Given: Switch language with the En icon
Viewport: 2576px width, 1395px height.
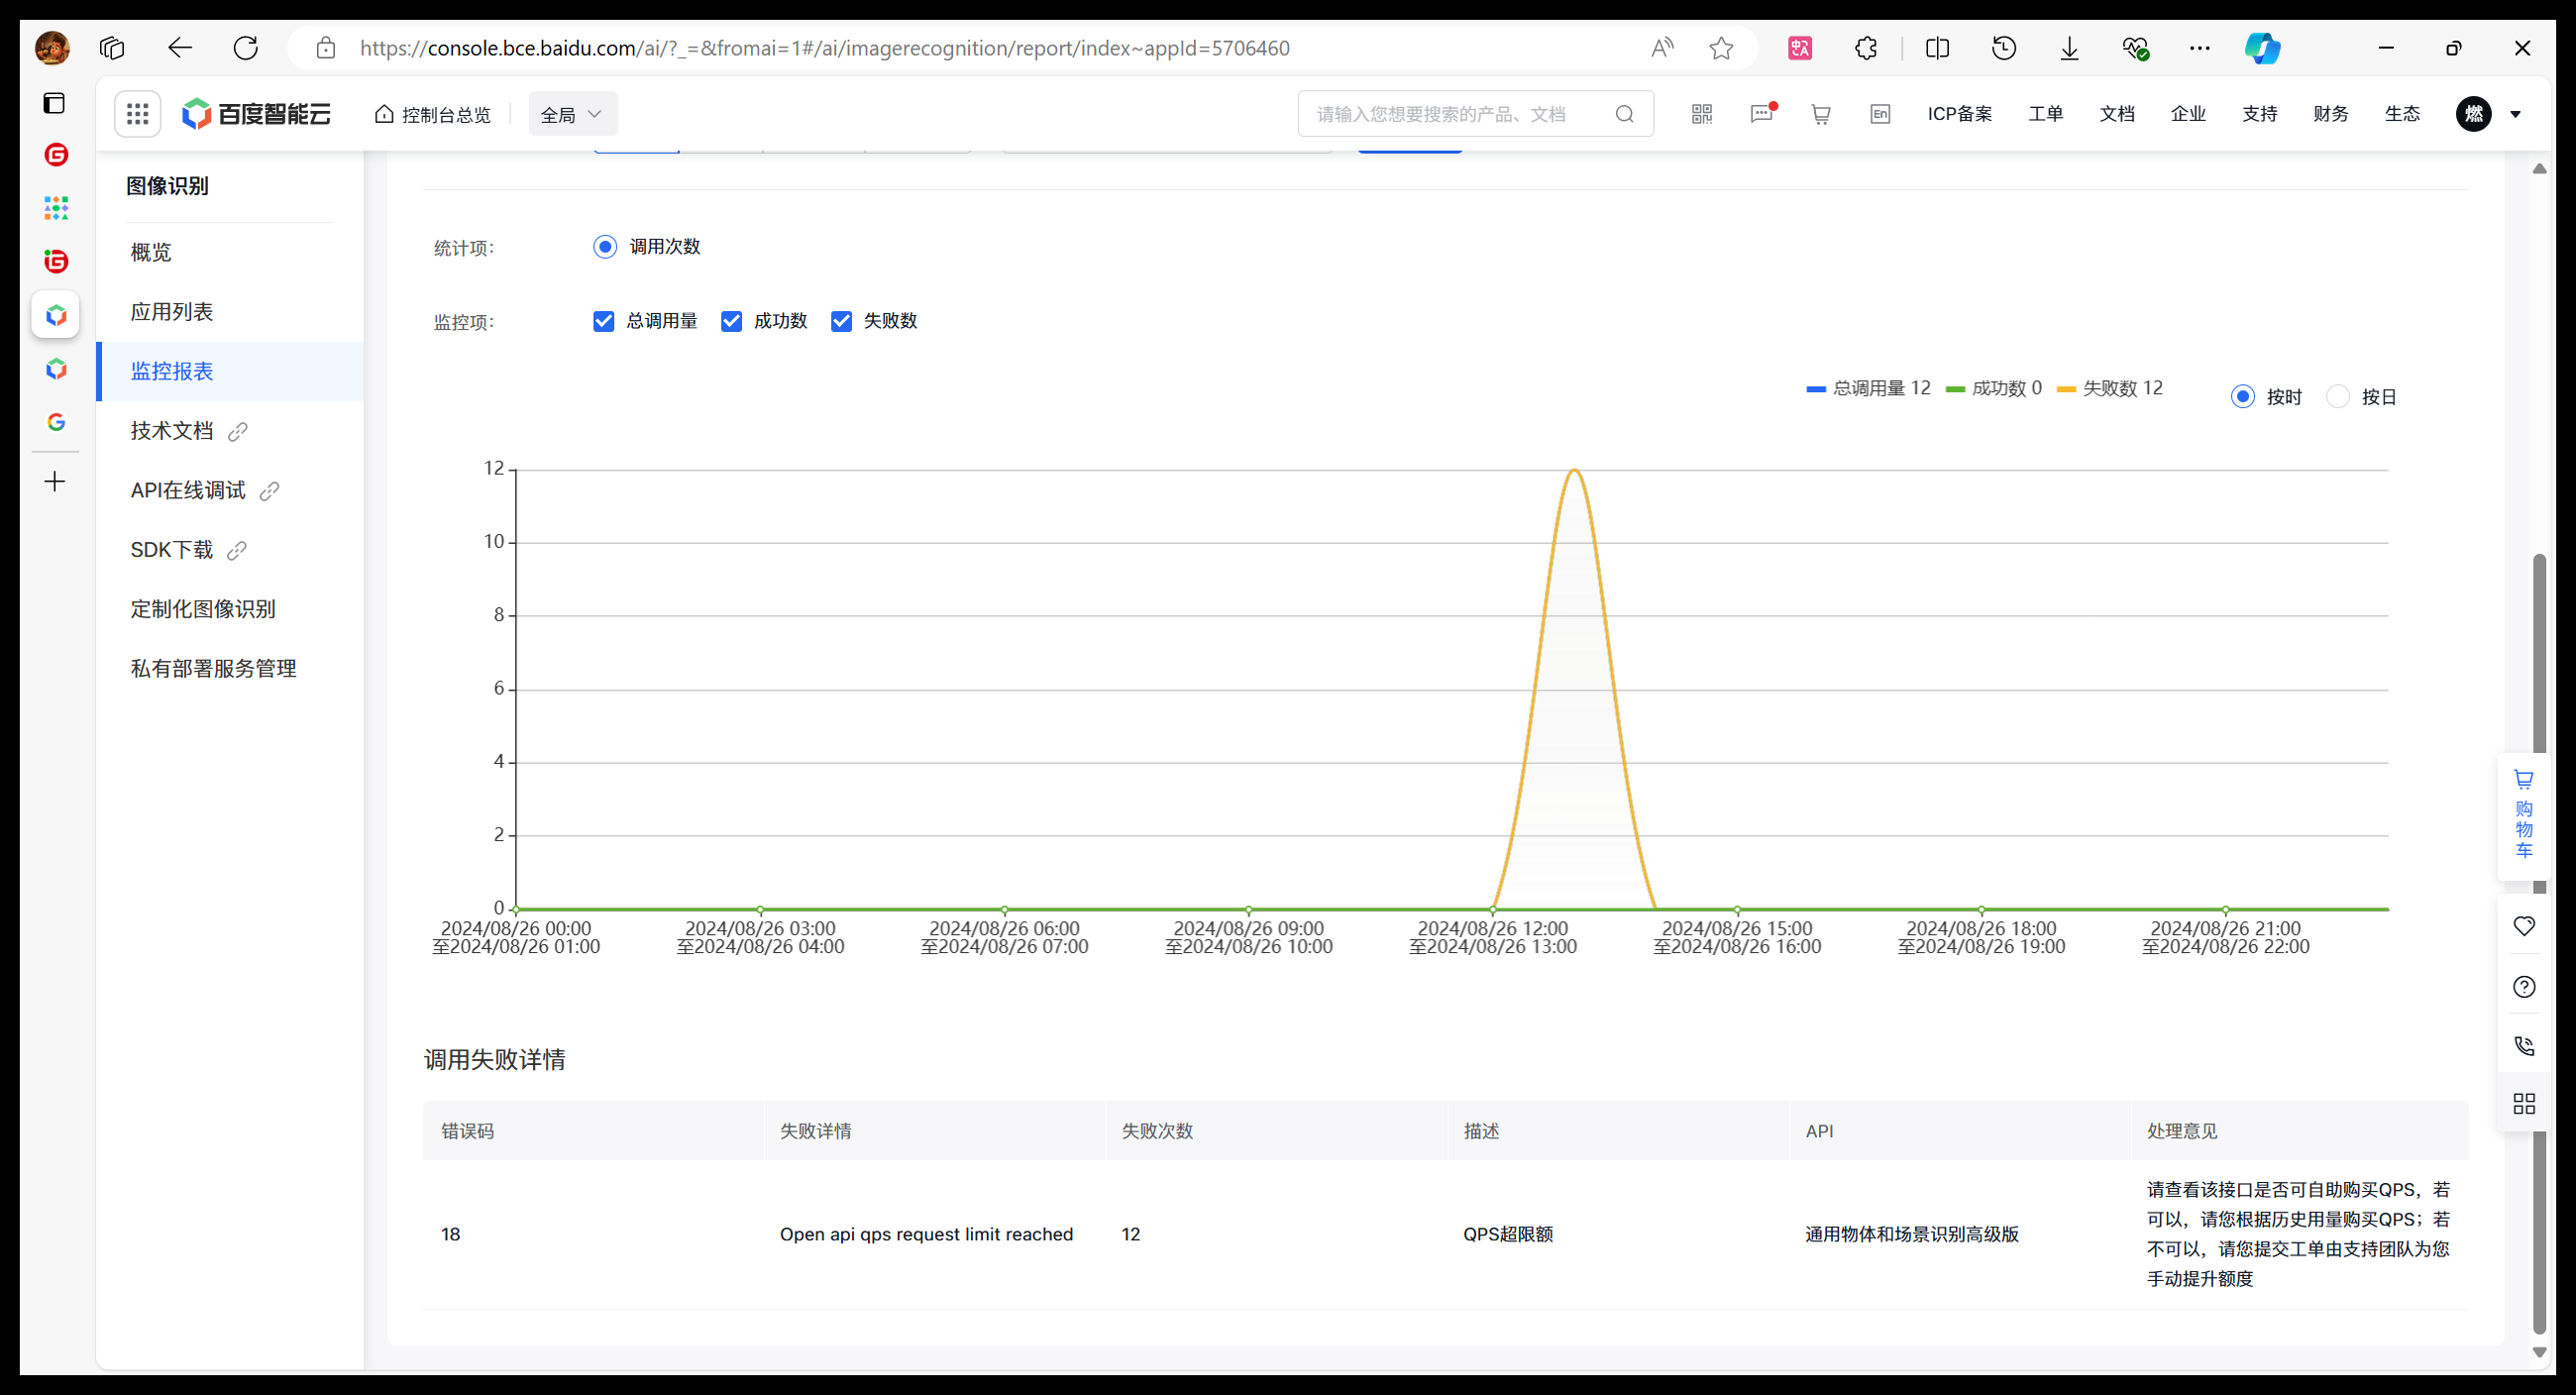Looking at the screenshot, I should tap(1880, 114).
